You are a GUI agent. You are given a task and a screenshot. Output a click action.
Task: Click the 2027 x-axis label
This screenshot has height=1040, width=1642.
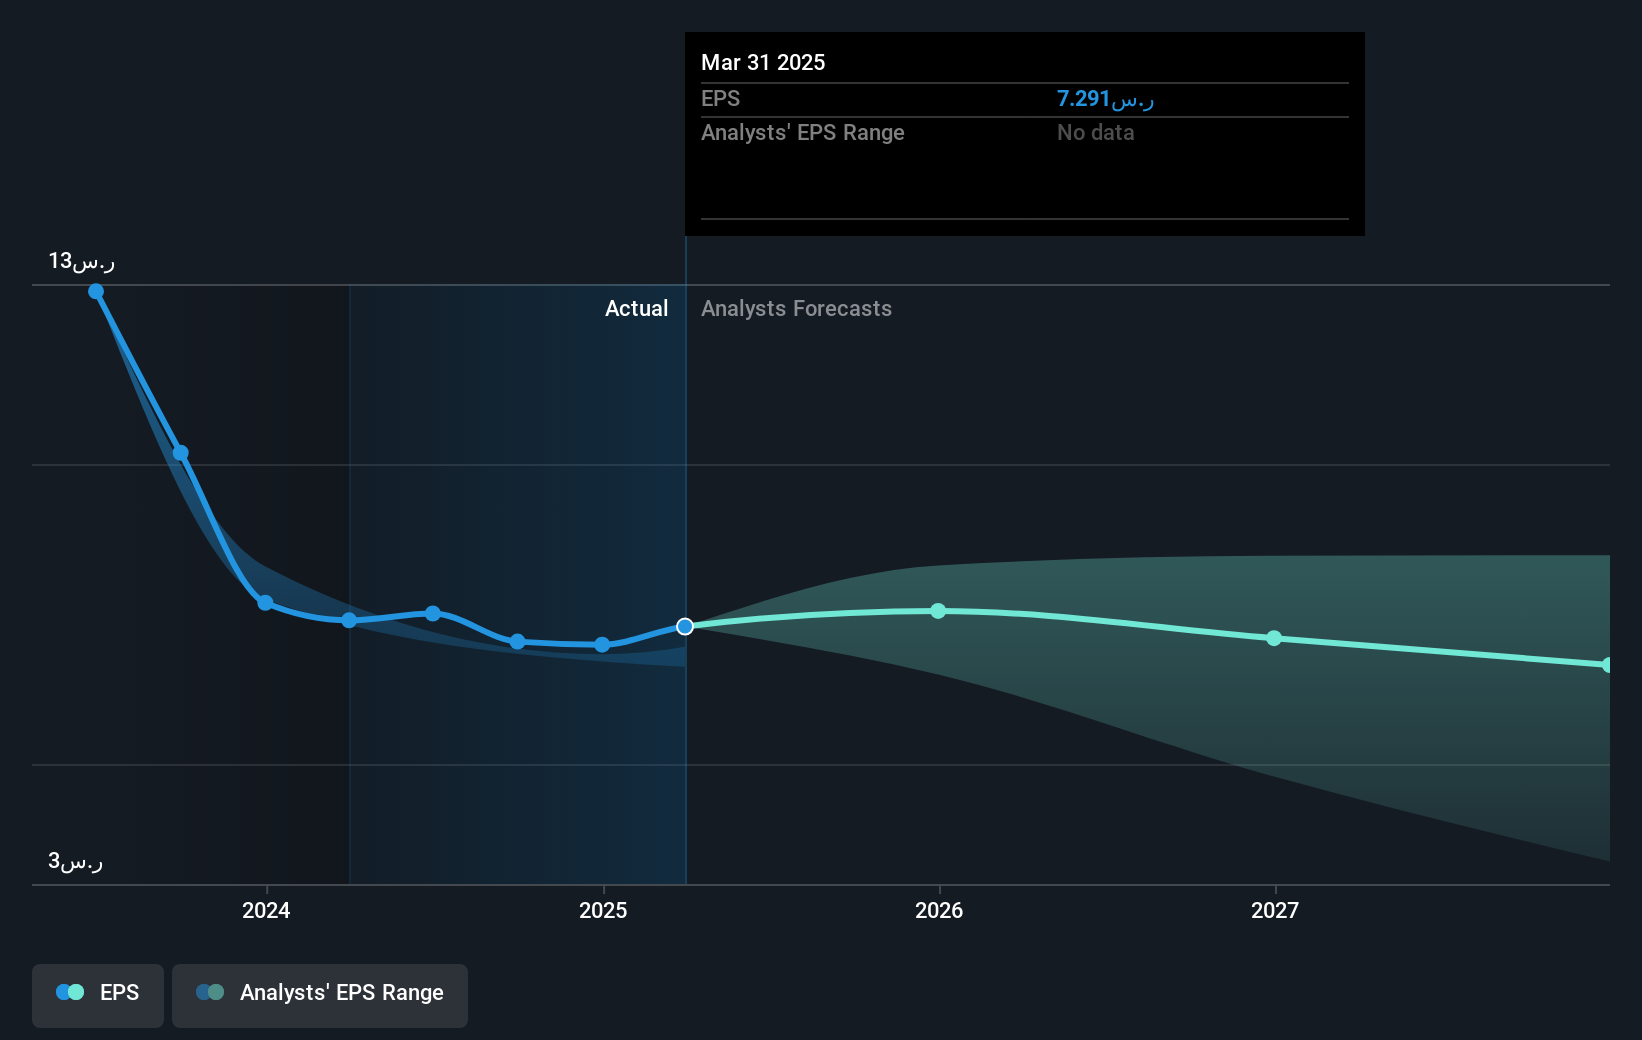[1275, 911]
